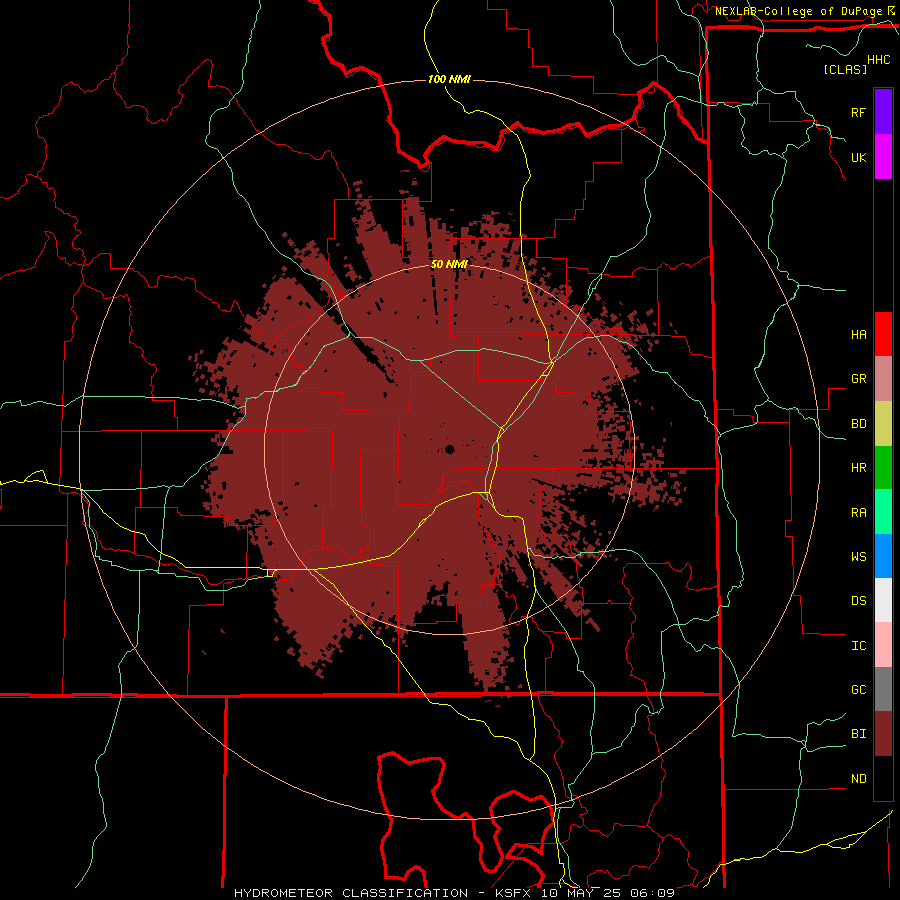Click the '[CLAS]' units label
The width and height of the screenshot is (900, 900).
point(845,69)
